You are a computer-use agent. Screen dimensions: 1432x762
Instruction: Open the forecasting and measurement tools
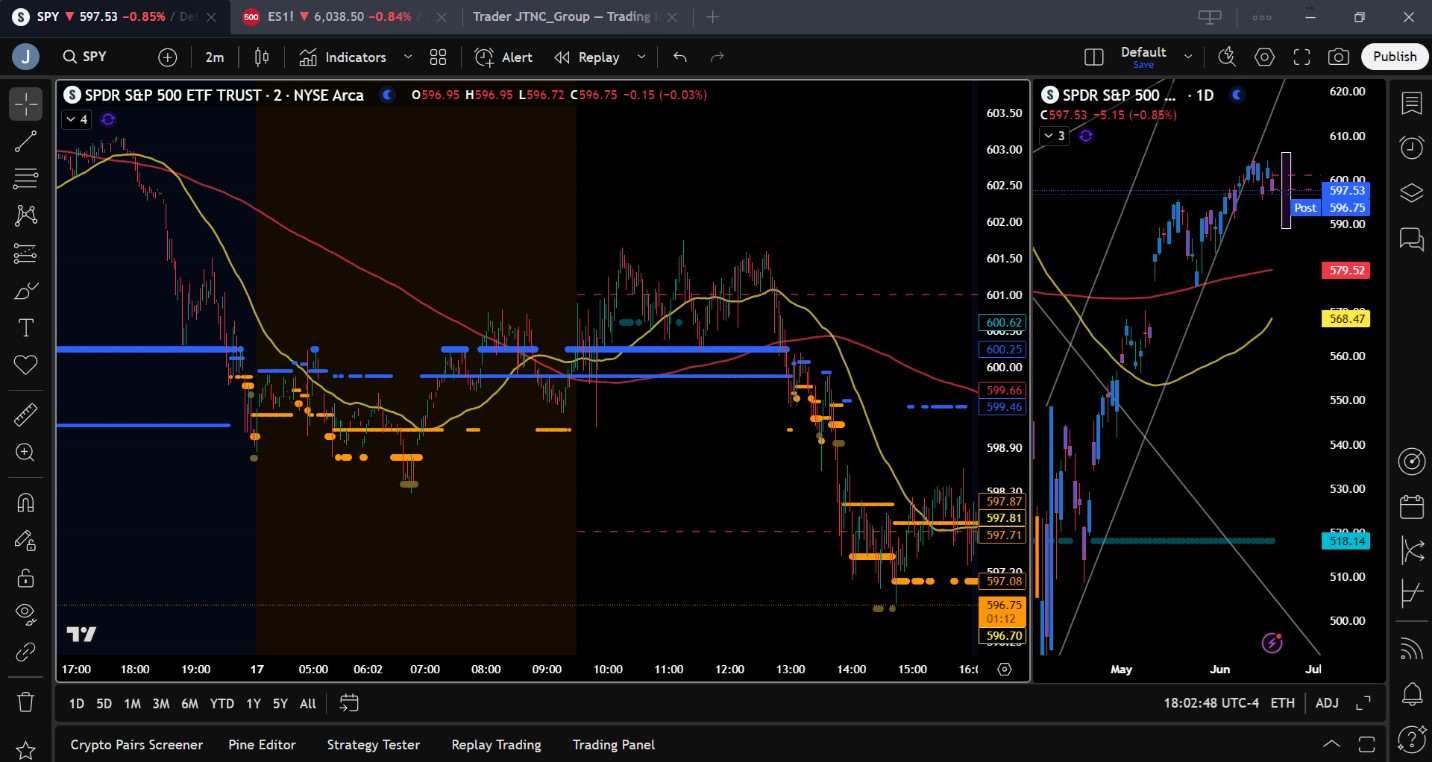click(26, 253)
